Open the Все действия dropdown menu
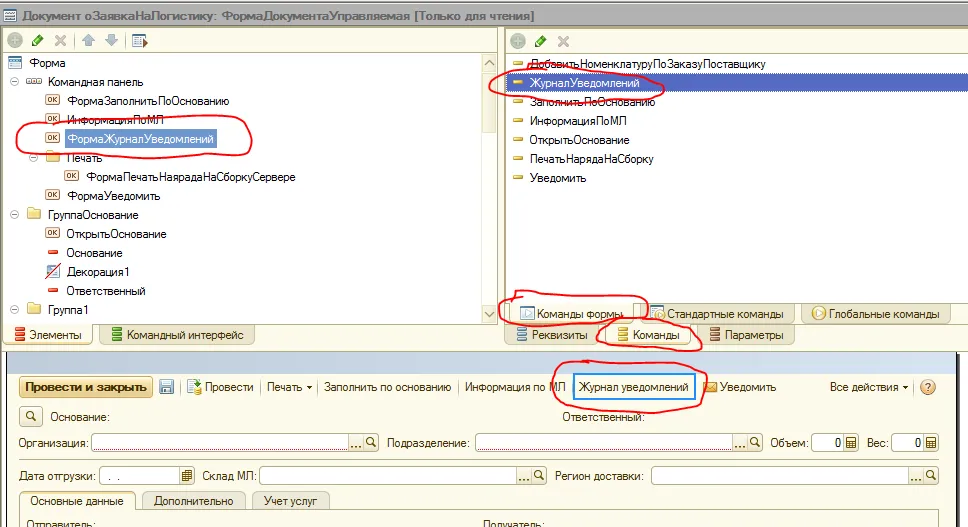 coord(869,387)
